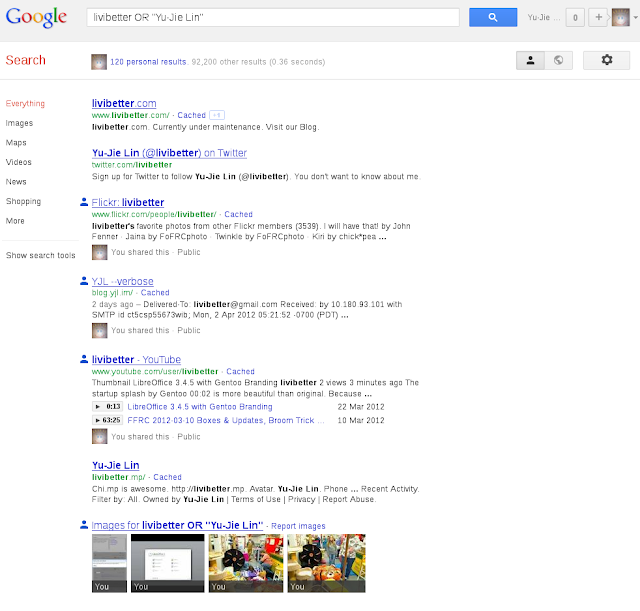Switch to Maps search category
Image resolution: width=640 pixels, height=611 pixels.
tap(16, 143)
